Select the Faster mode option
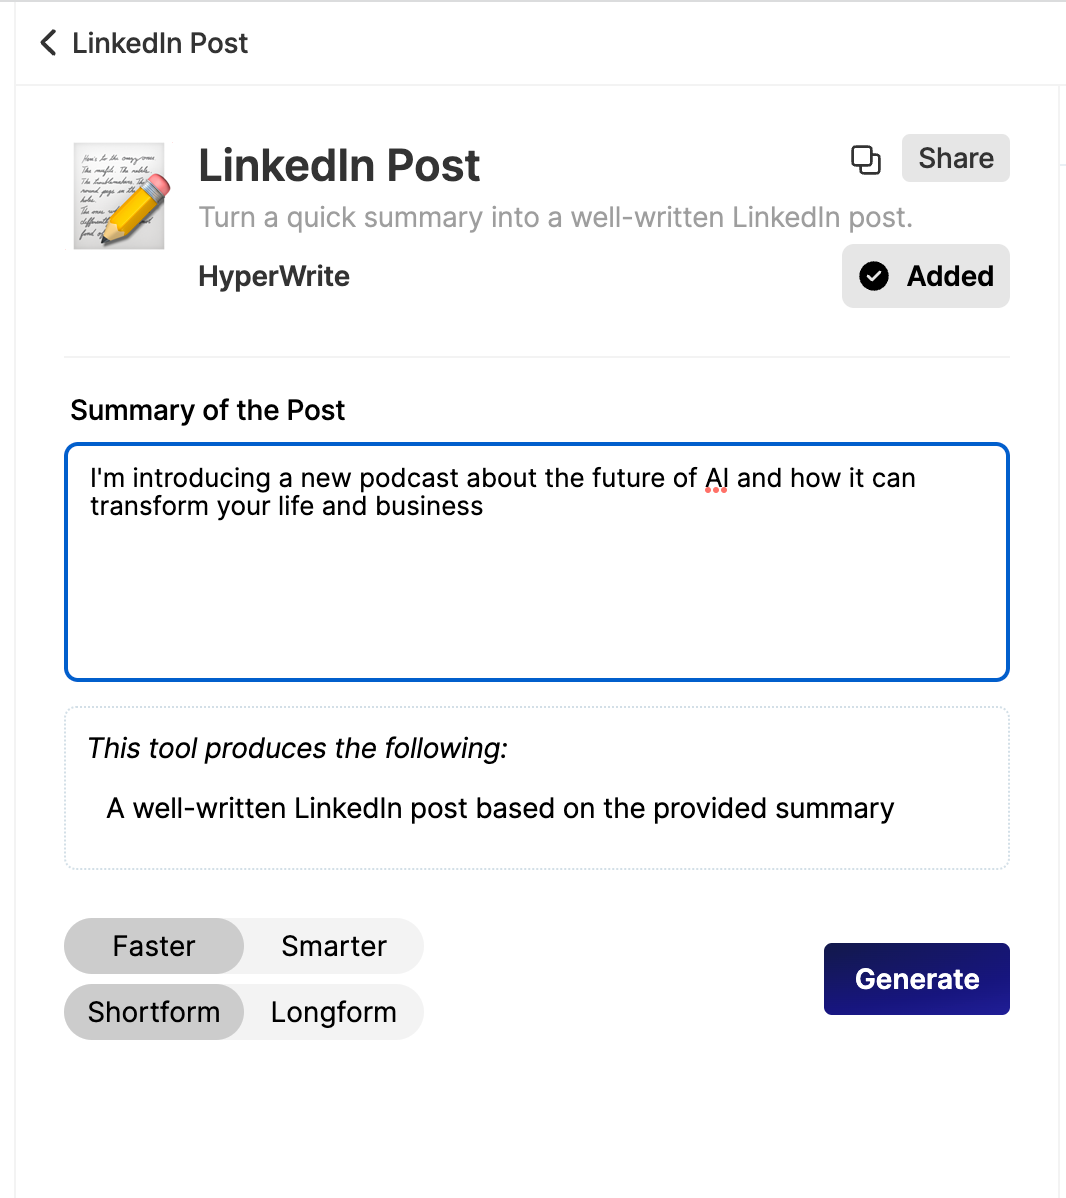1066x1198 pixels. click(154, 946)
